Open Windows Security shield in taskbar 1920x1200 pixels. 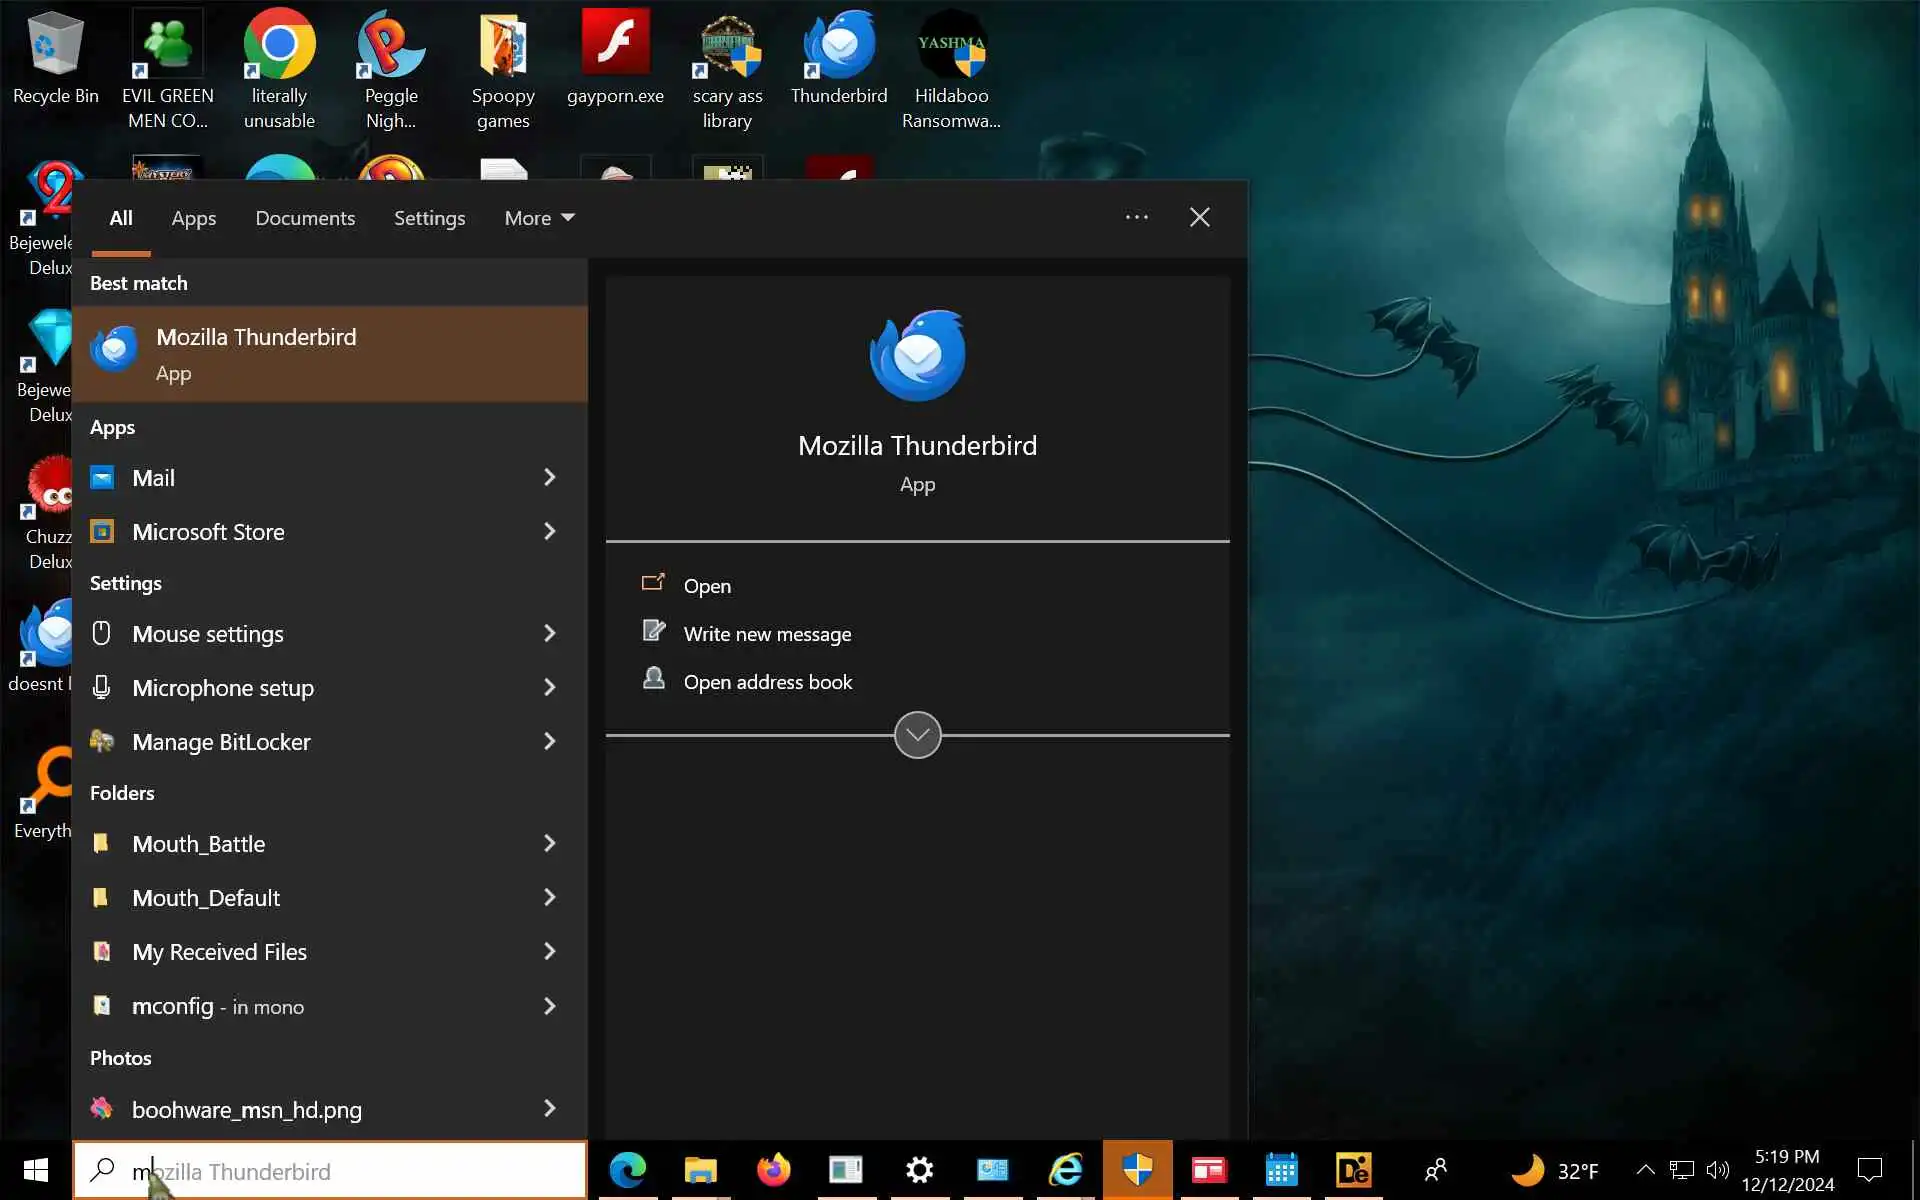tap(1137, 1169)
